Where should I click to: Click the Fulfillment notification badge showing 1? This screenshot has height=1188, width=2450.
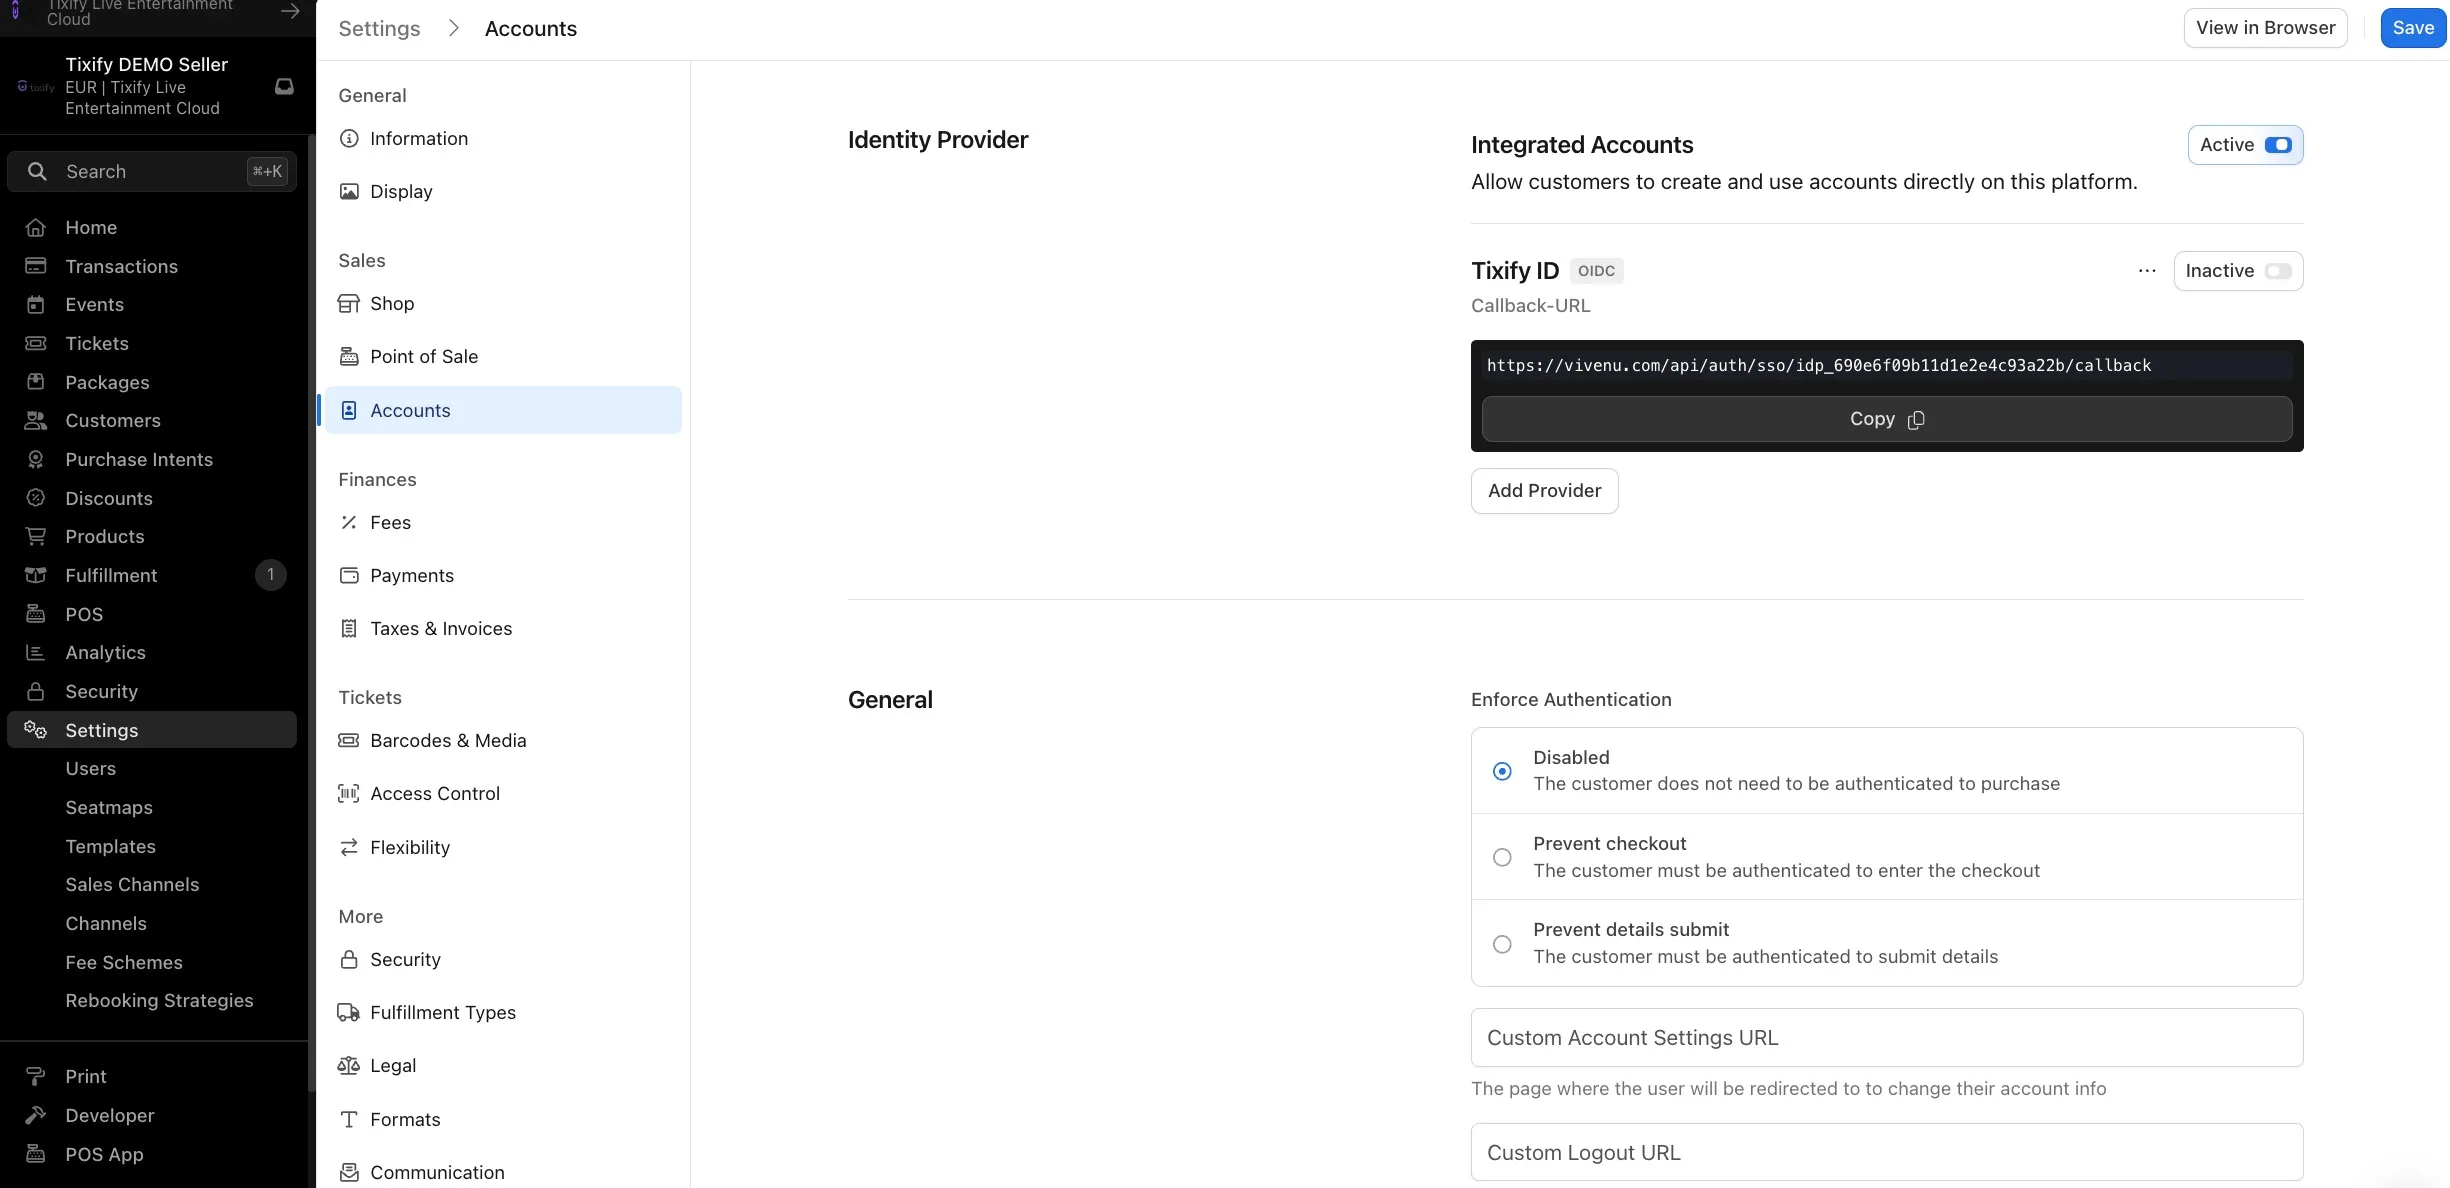(x=270, y=575)
